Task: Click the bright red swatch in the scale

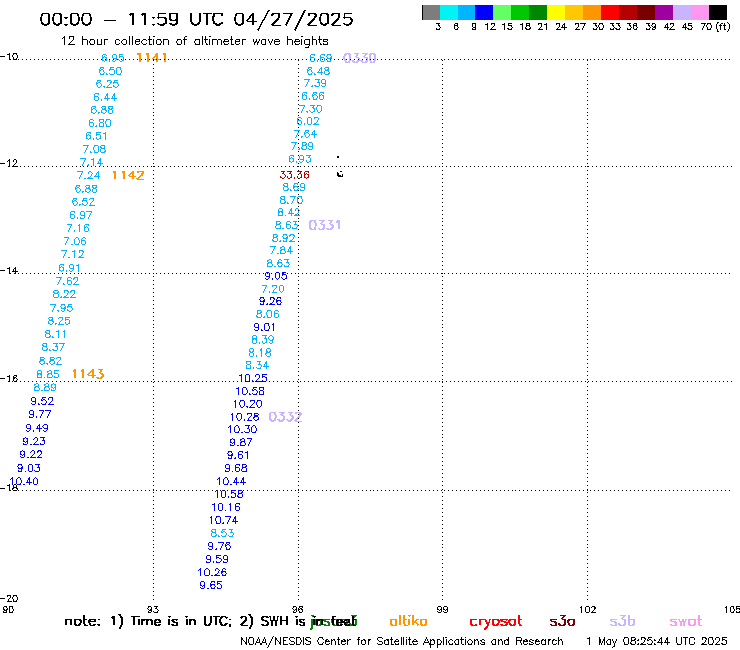Action: pyautogui.click(x=610, y=12)
